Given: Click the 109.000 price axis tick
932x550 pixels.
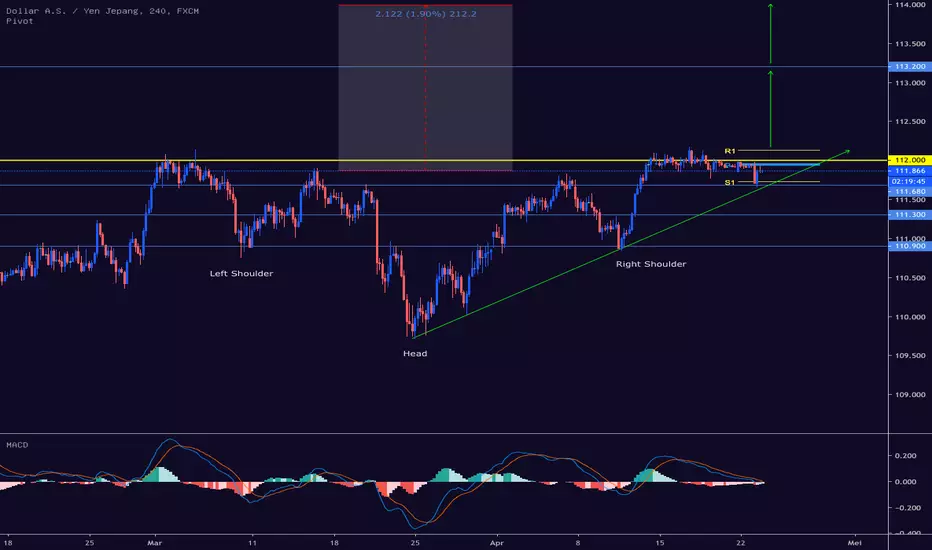Looking at the screenshot, I should 909,395.
